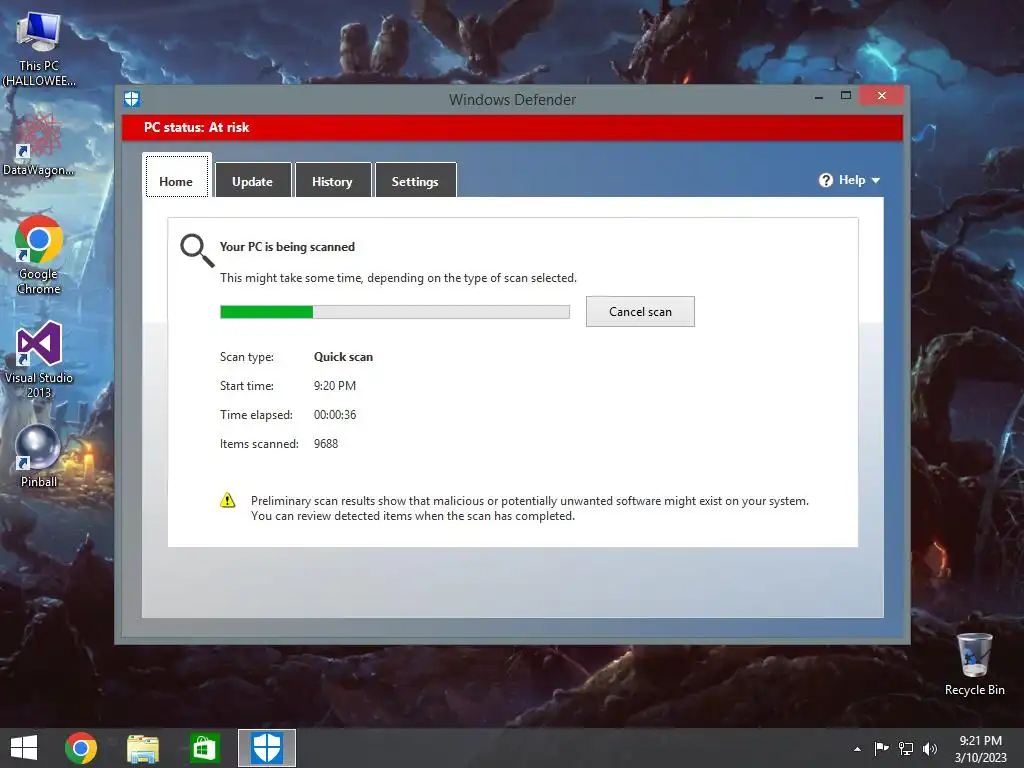Click the Windows Defender window title text
1024x768 pixels.
tap(513, 100)
